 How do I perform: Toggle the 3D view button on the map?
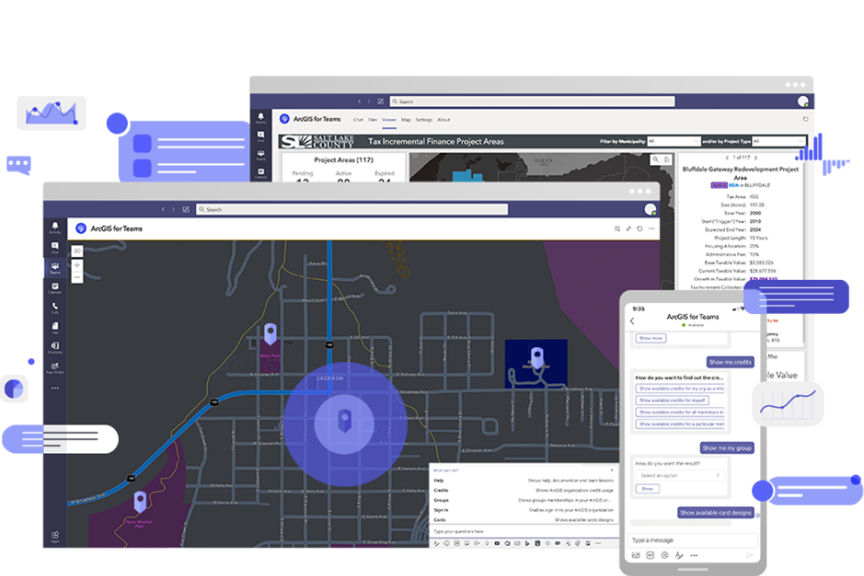tap(77, 250)
